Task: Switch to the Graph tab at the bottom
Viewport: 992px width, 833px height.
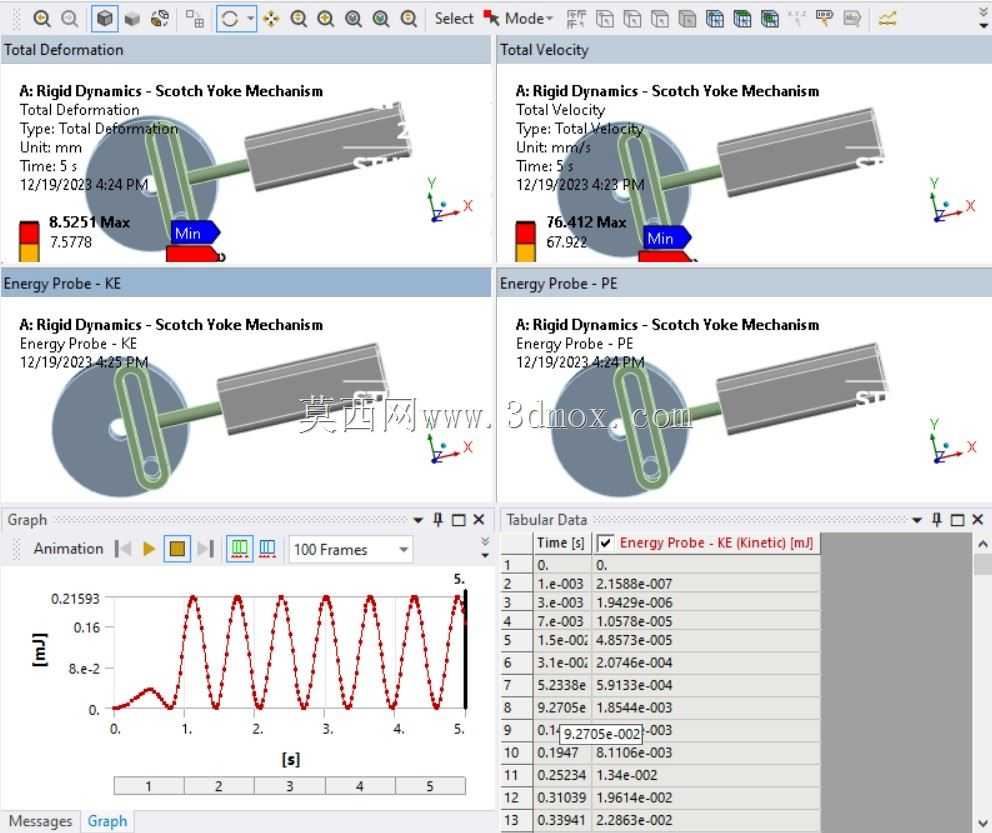Action: (107, 821)
